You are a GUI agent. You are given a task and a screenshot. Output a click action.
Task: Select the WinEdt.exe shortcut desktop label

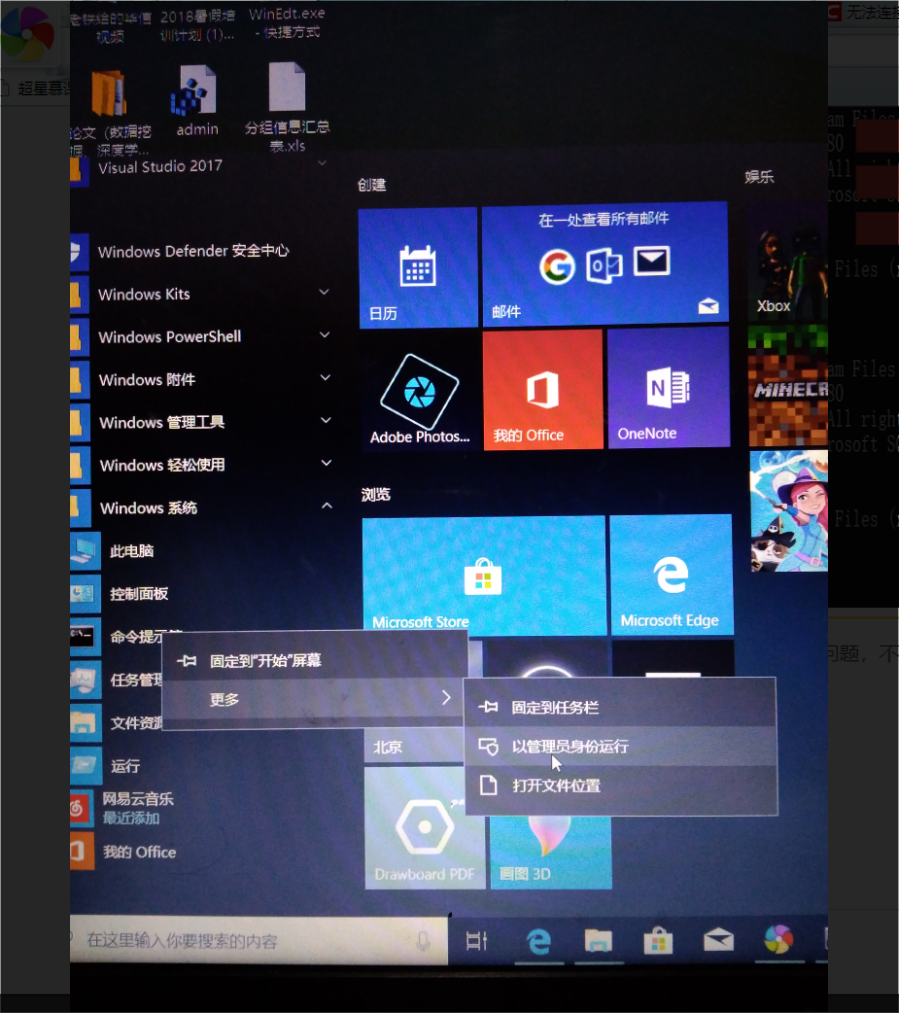(287, 23)
